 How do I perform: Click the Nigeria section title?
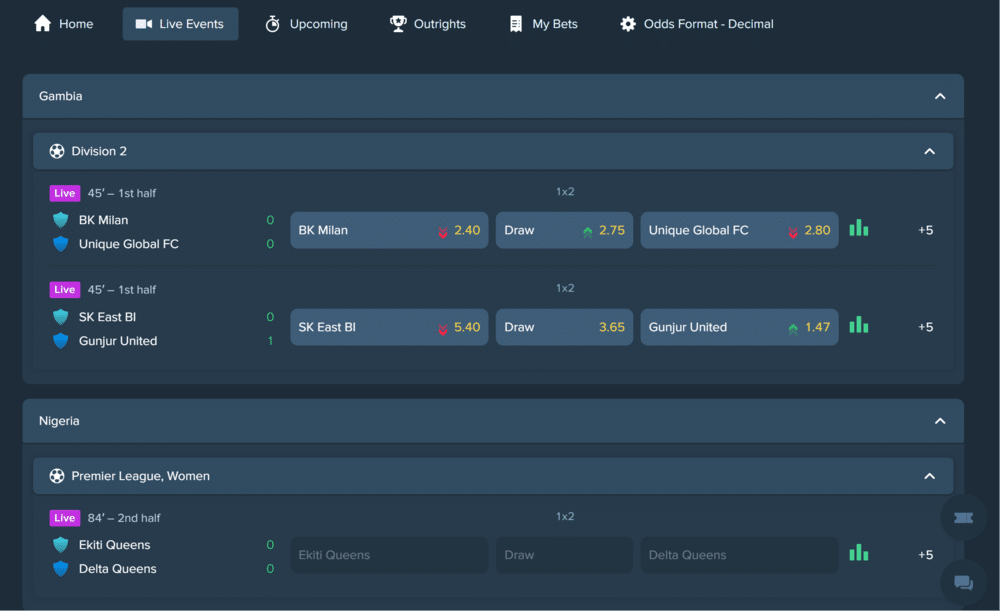59,421
